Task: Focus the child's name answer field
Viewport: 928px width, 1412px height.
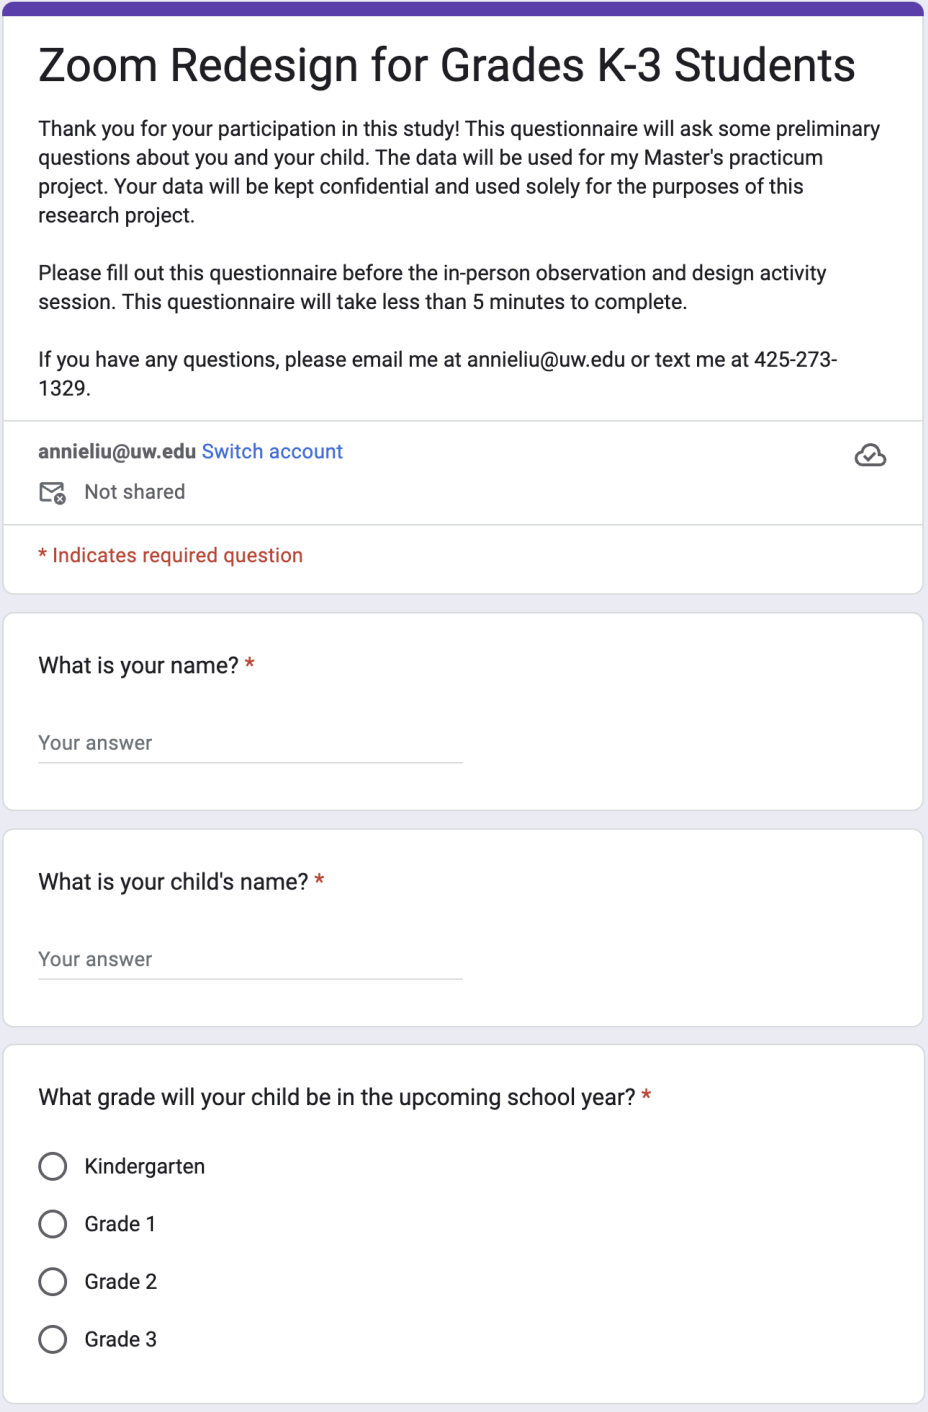Action: 250,959
